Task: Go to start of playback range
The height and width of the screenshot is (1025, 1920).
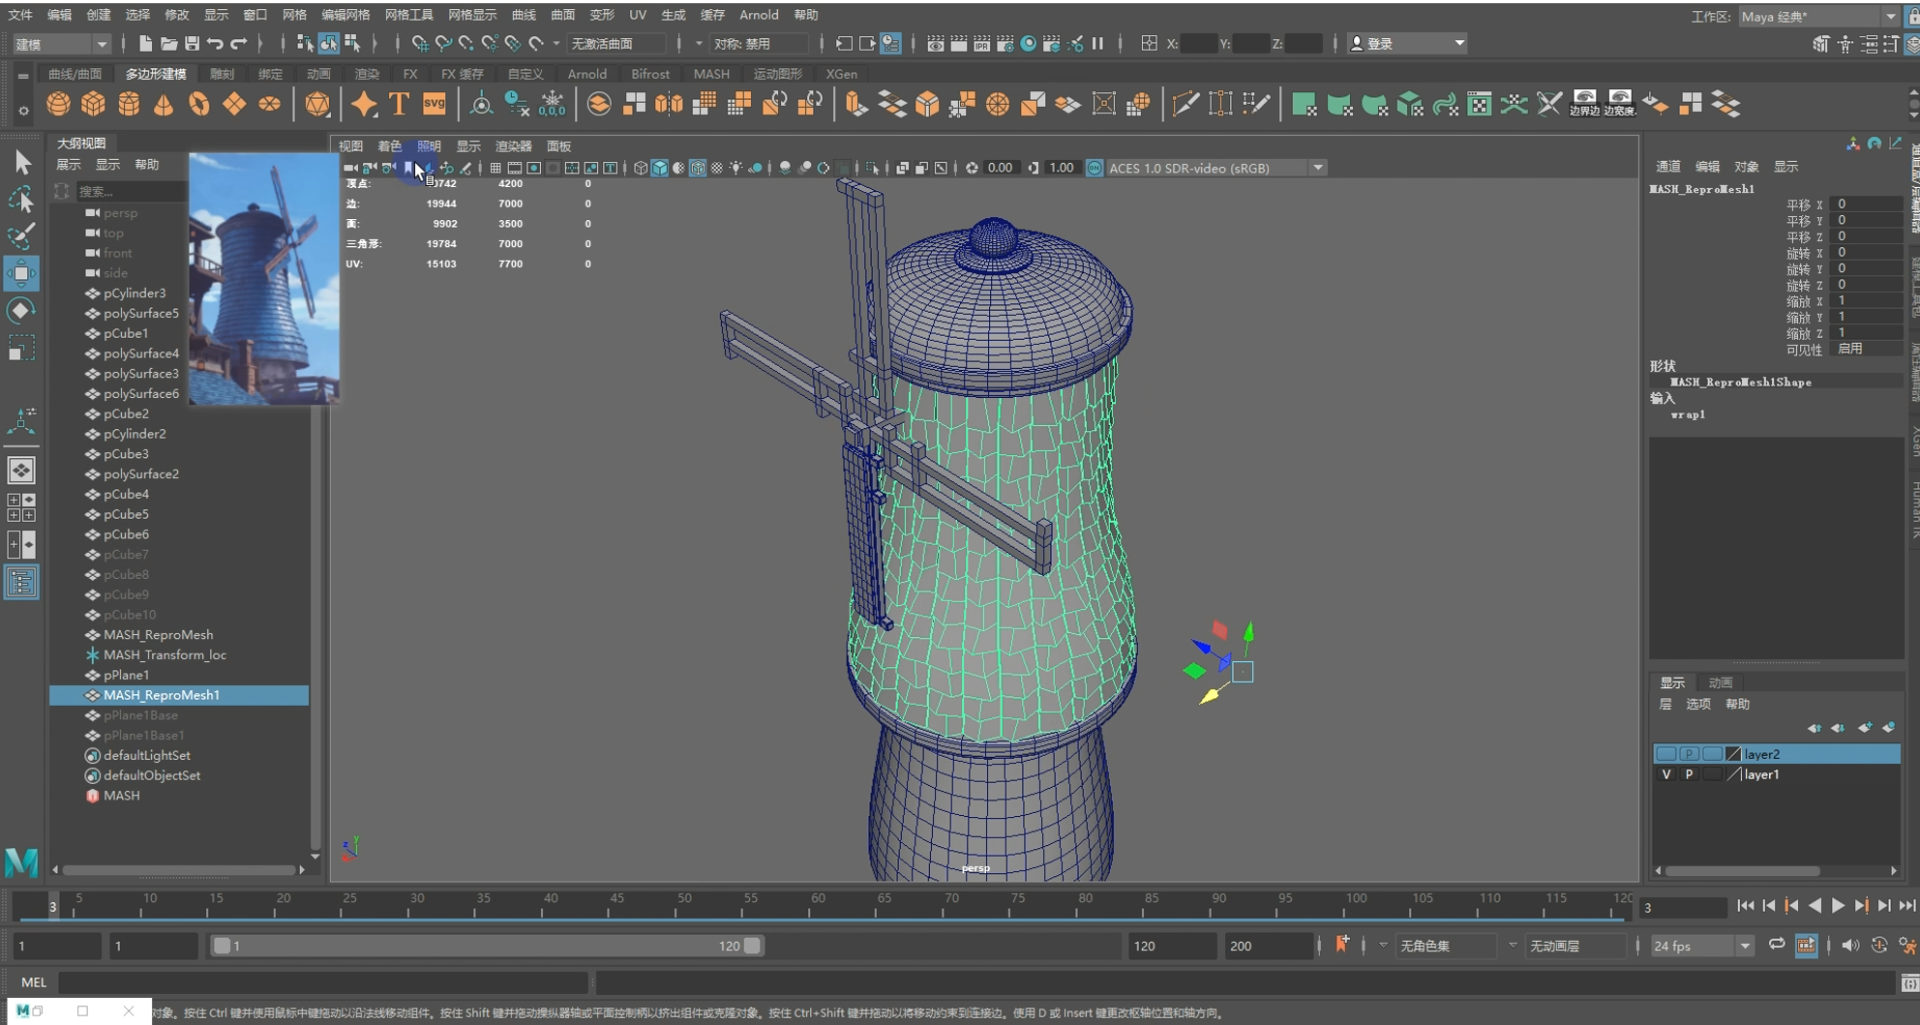Action: 1745,906
